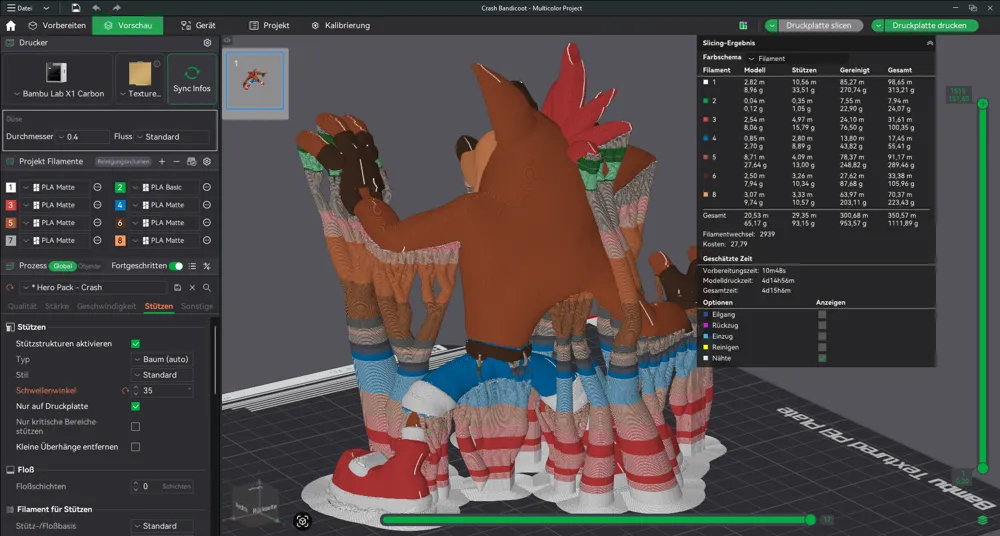Viewport: 1000px width, 536px height.
Task: Check Kleine Überhänge entfernen
Action: (x=135, y=447)
